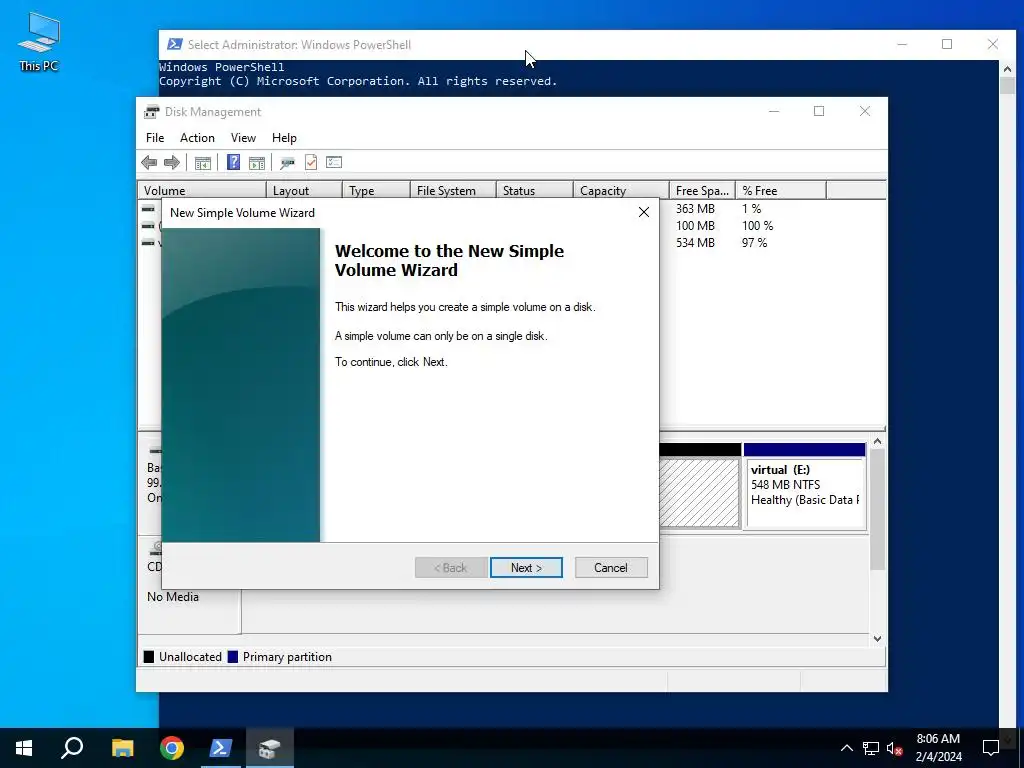
Task: Click the 100 % free cell
Action: coord(758,225)
